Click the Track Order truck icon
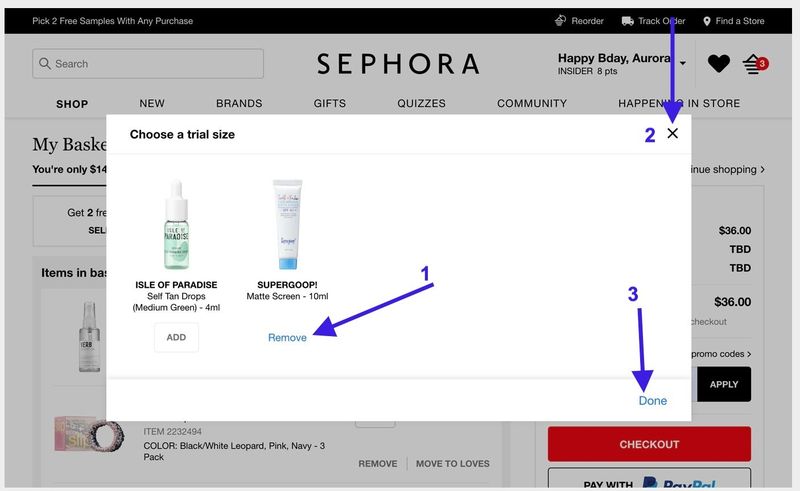This screenshot has height=491, width=800. pos(628,21)
